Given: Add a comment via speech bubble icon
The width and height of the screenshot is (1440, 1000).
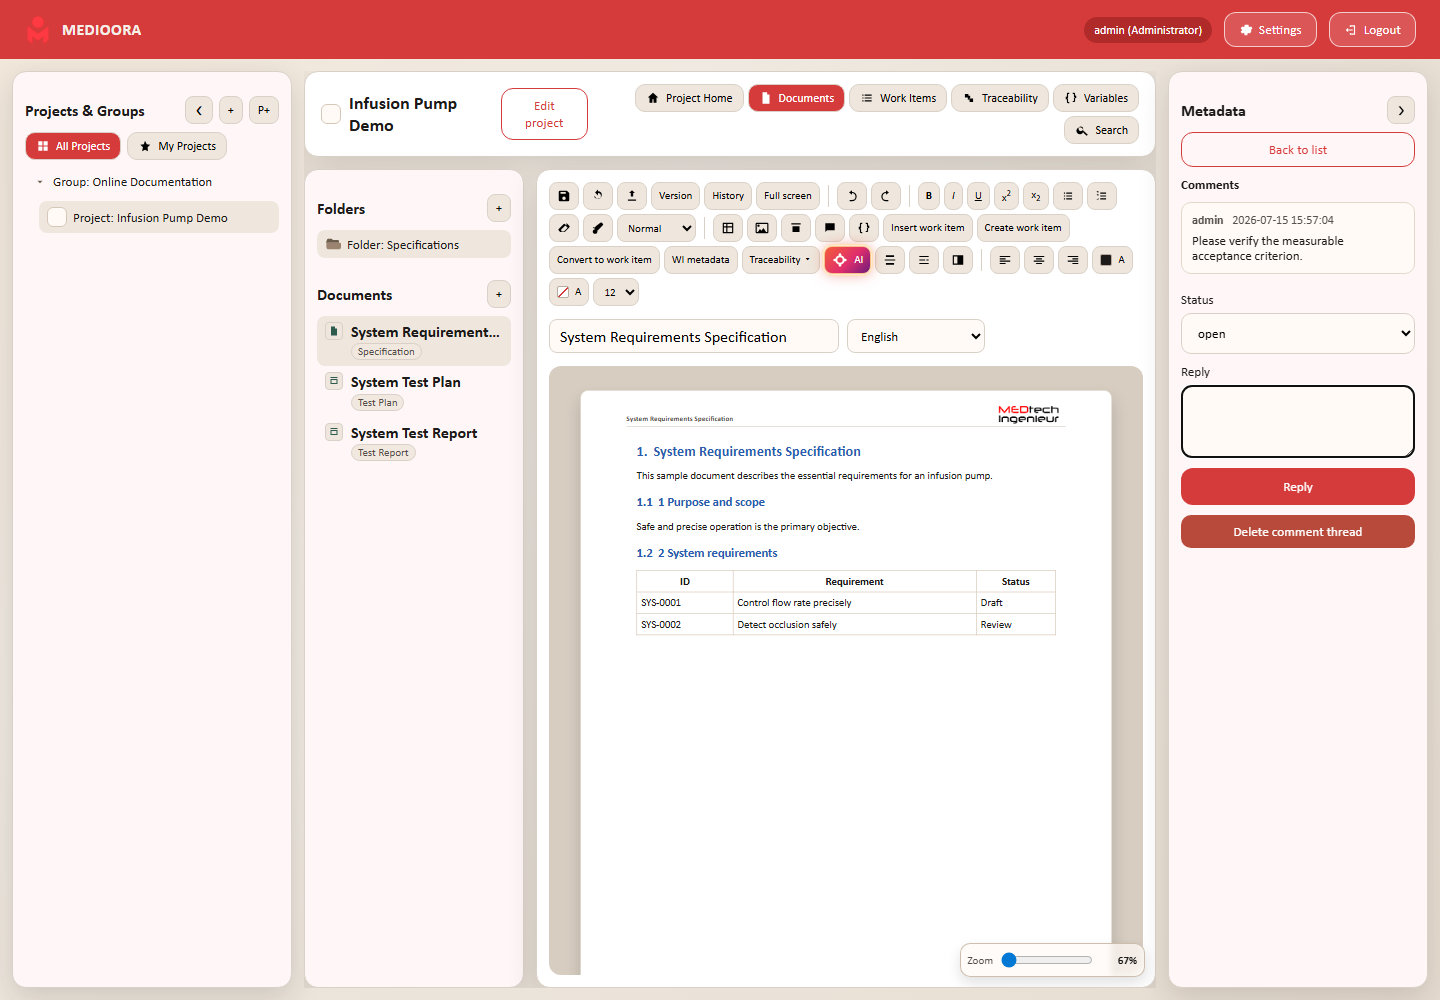Looking at the screenshot, I should coord(830,228).
